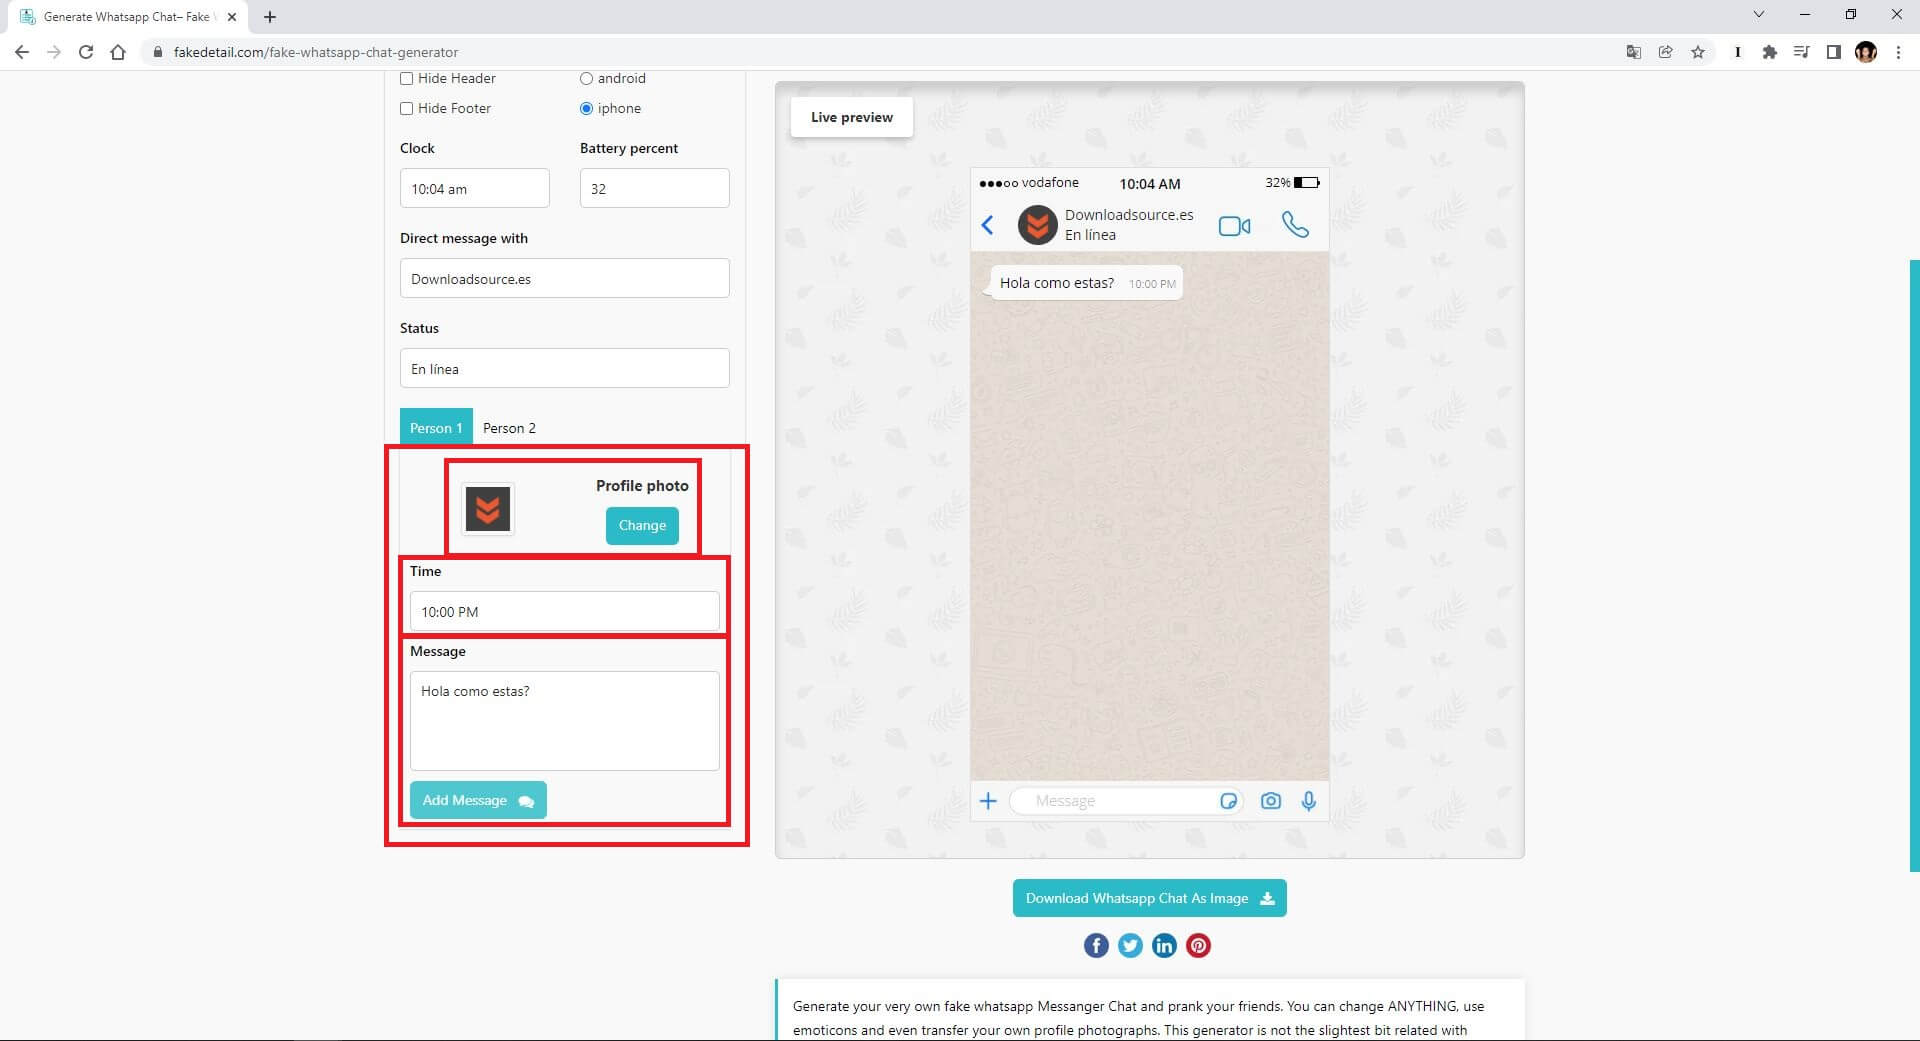
Task: Share on Pinterest icon
Action: pyautogui.click(x=1198, y=945)
